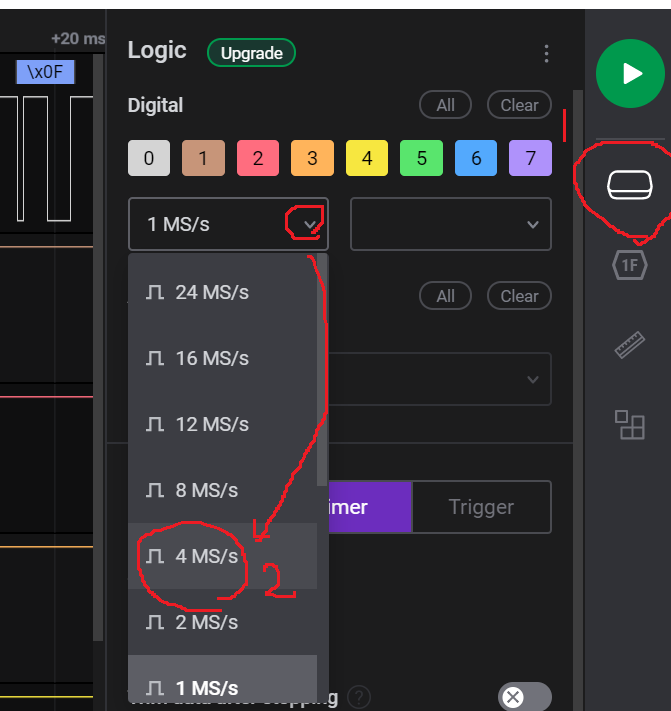Select 12 MS/s sample rate
The height and width of the screenshot is (711, 671).
222,424
